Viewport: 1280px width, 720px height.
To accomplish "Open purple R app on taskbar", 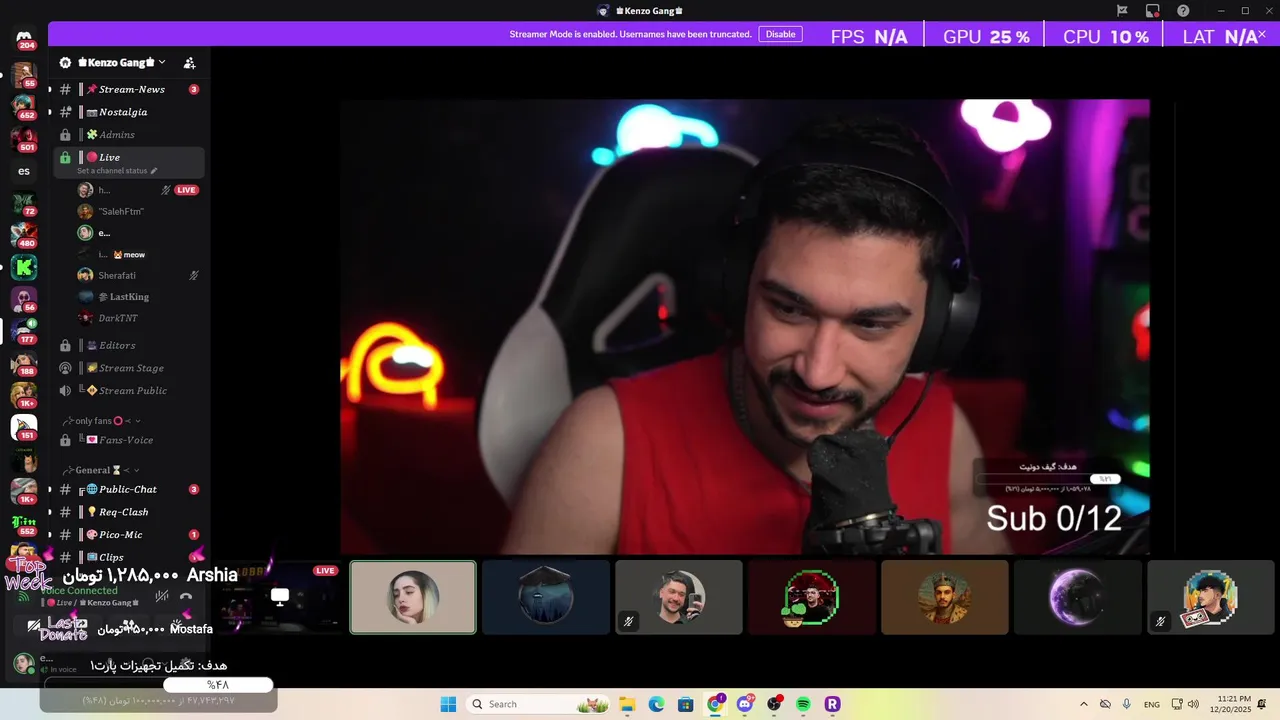I will [832, 704].
